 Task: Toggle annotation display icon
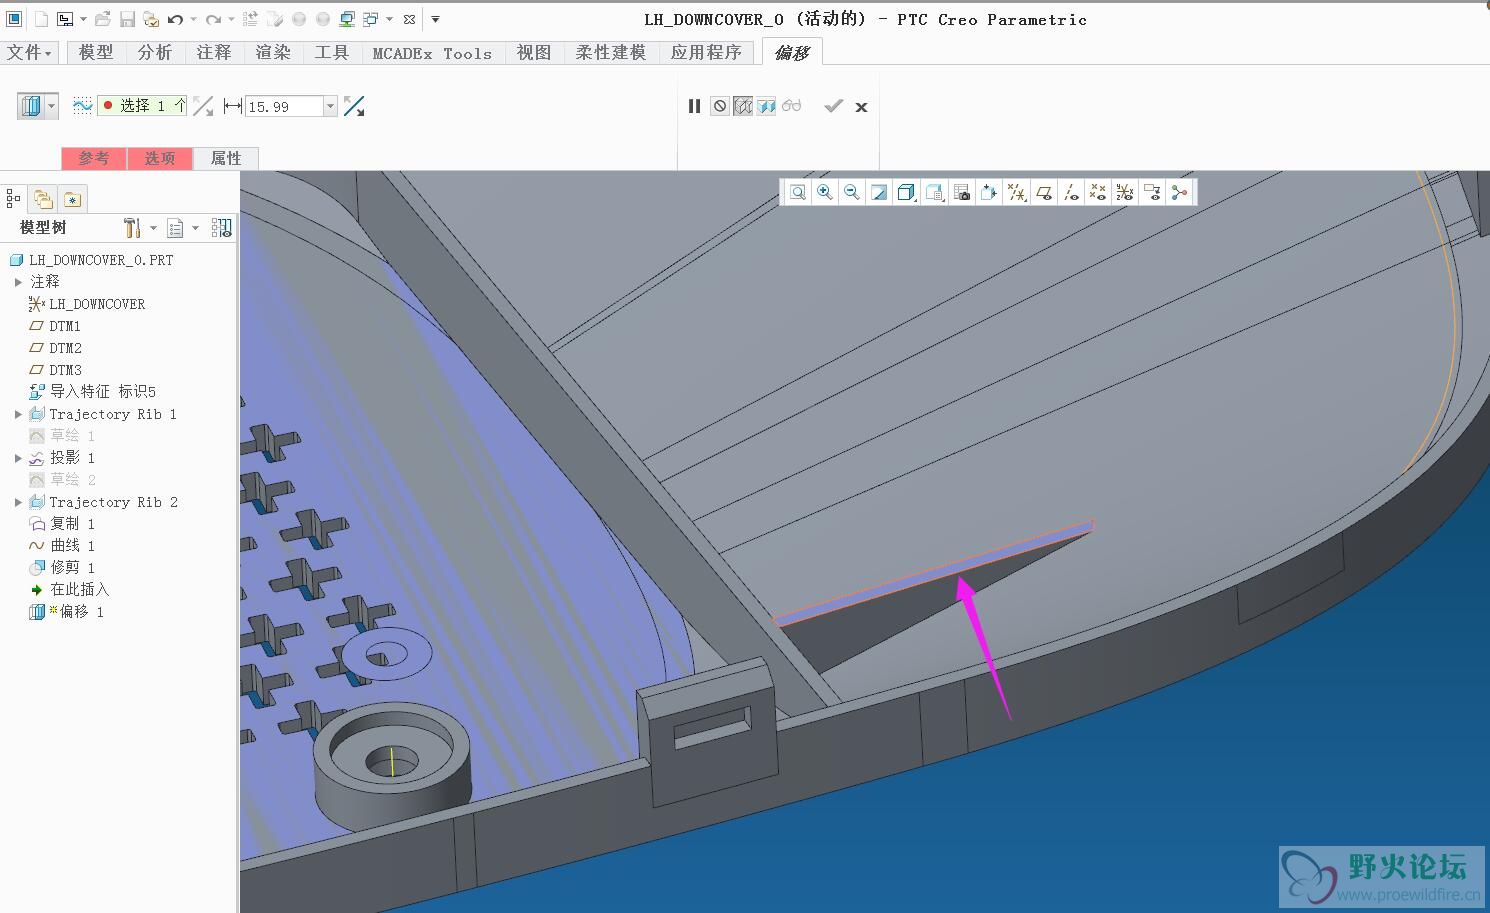tap(1152, 192)
